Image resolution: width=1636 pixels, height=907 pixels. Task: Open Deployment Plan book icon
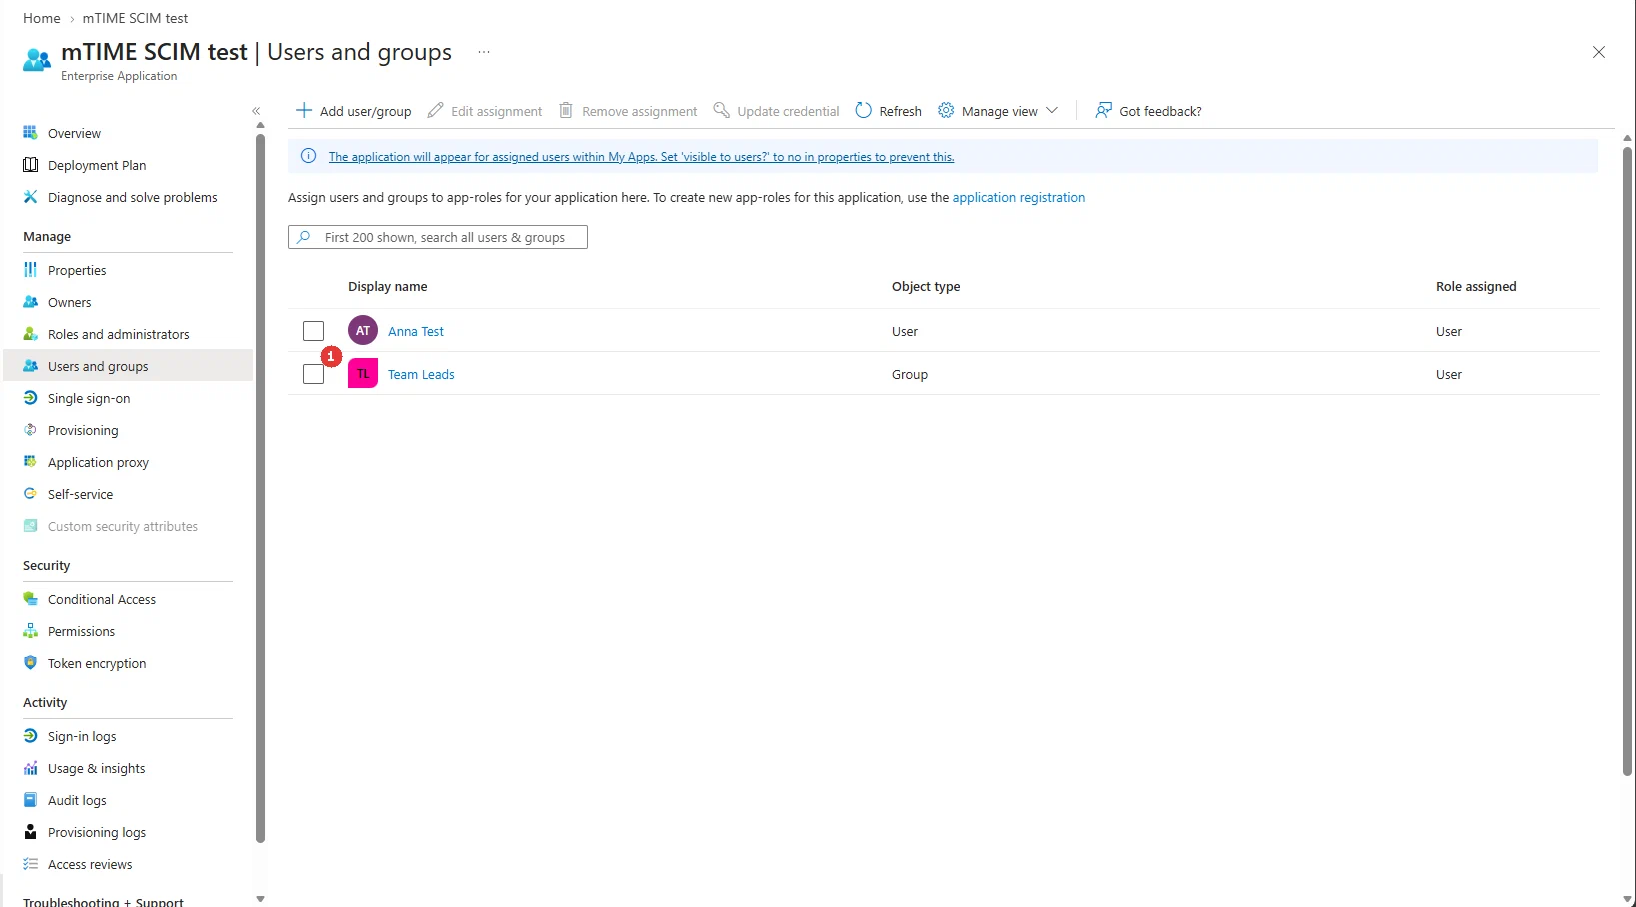(x=30, y=165)
